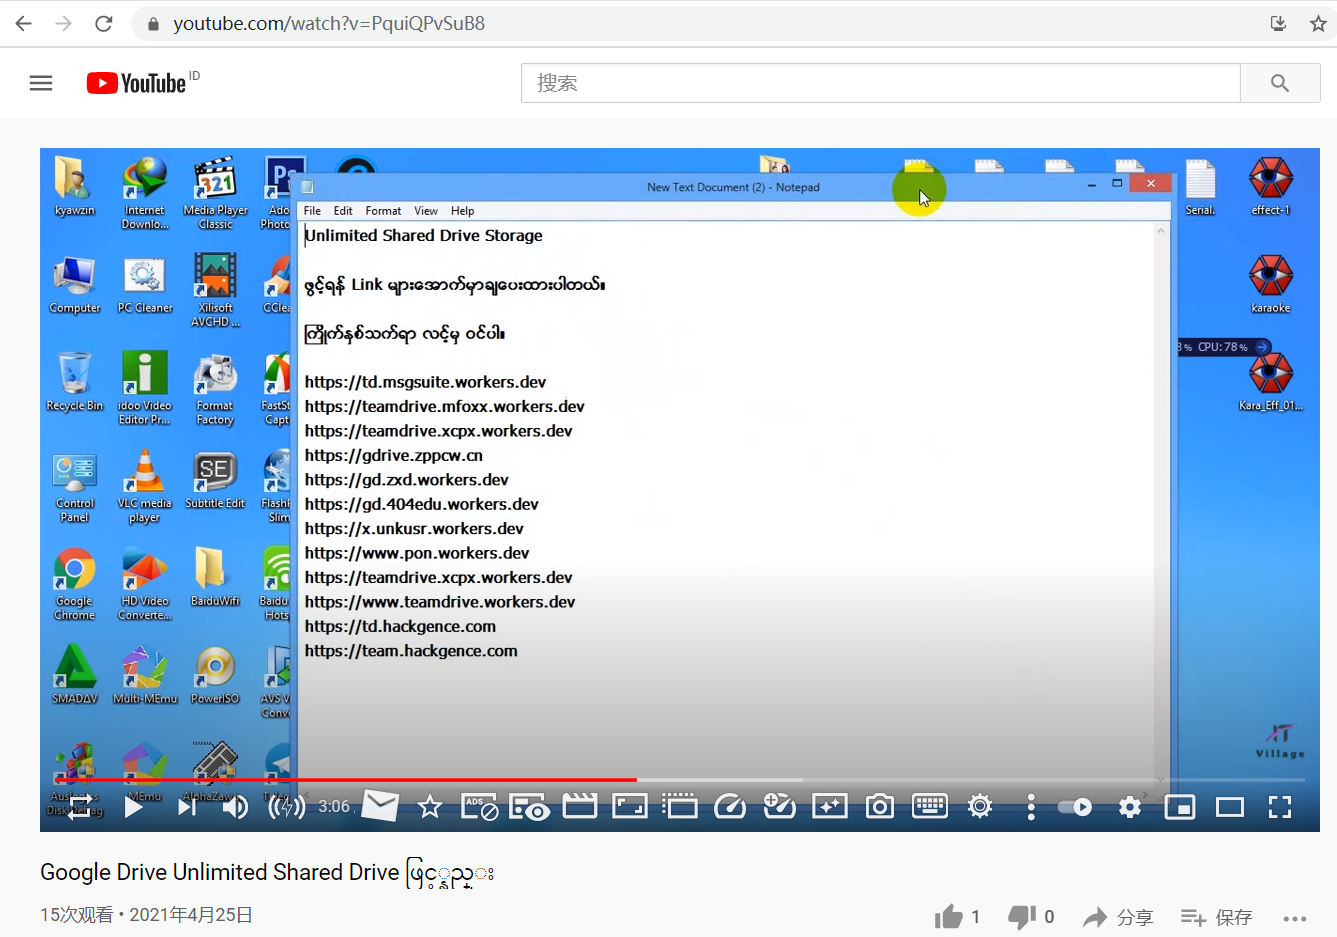1337x937 pixels.
Task: Click the https://td.hackgence.com line
Action: pos(400,626)
